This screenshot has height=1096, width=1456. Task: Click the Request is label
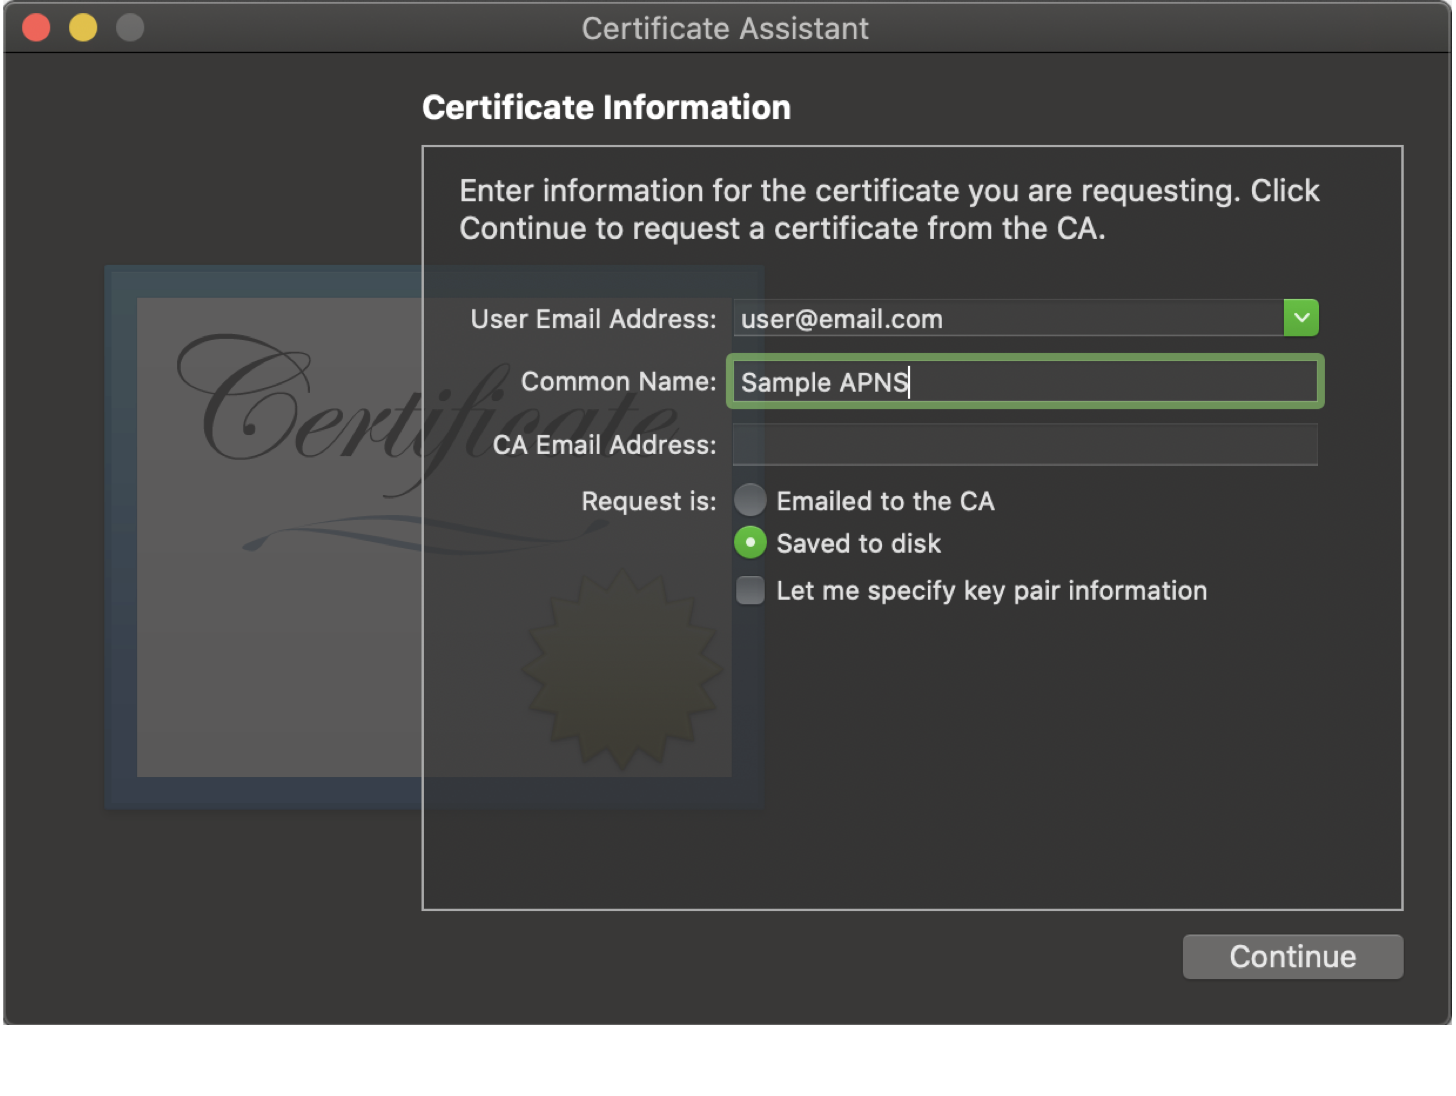pos(648,500)
